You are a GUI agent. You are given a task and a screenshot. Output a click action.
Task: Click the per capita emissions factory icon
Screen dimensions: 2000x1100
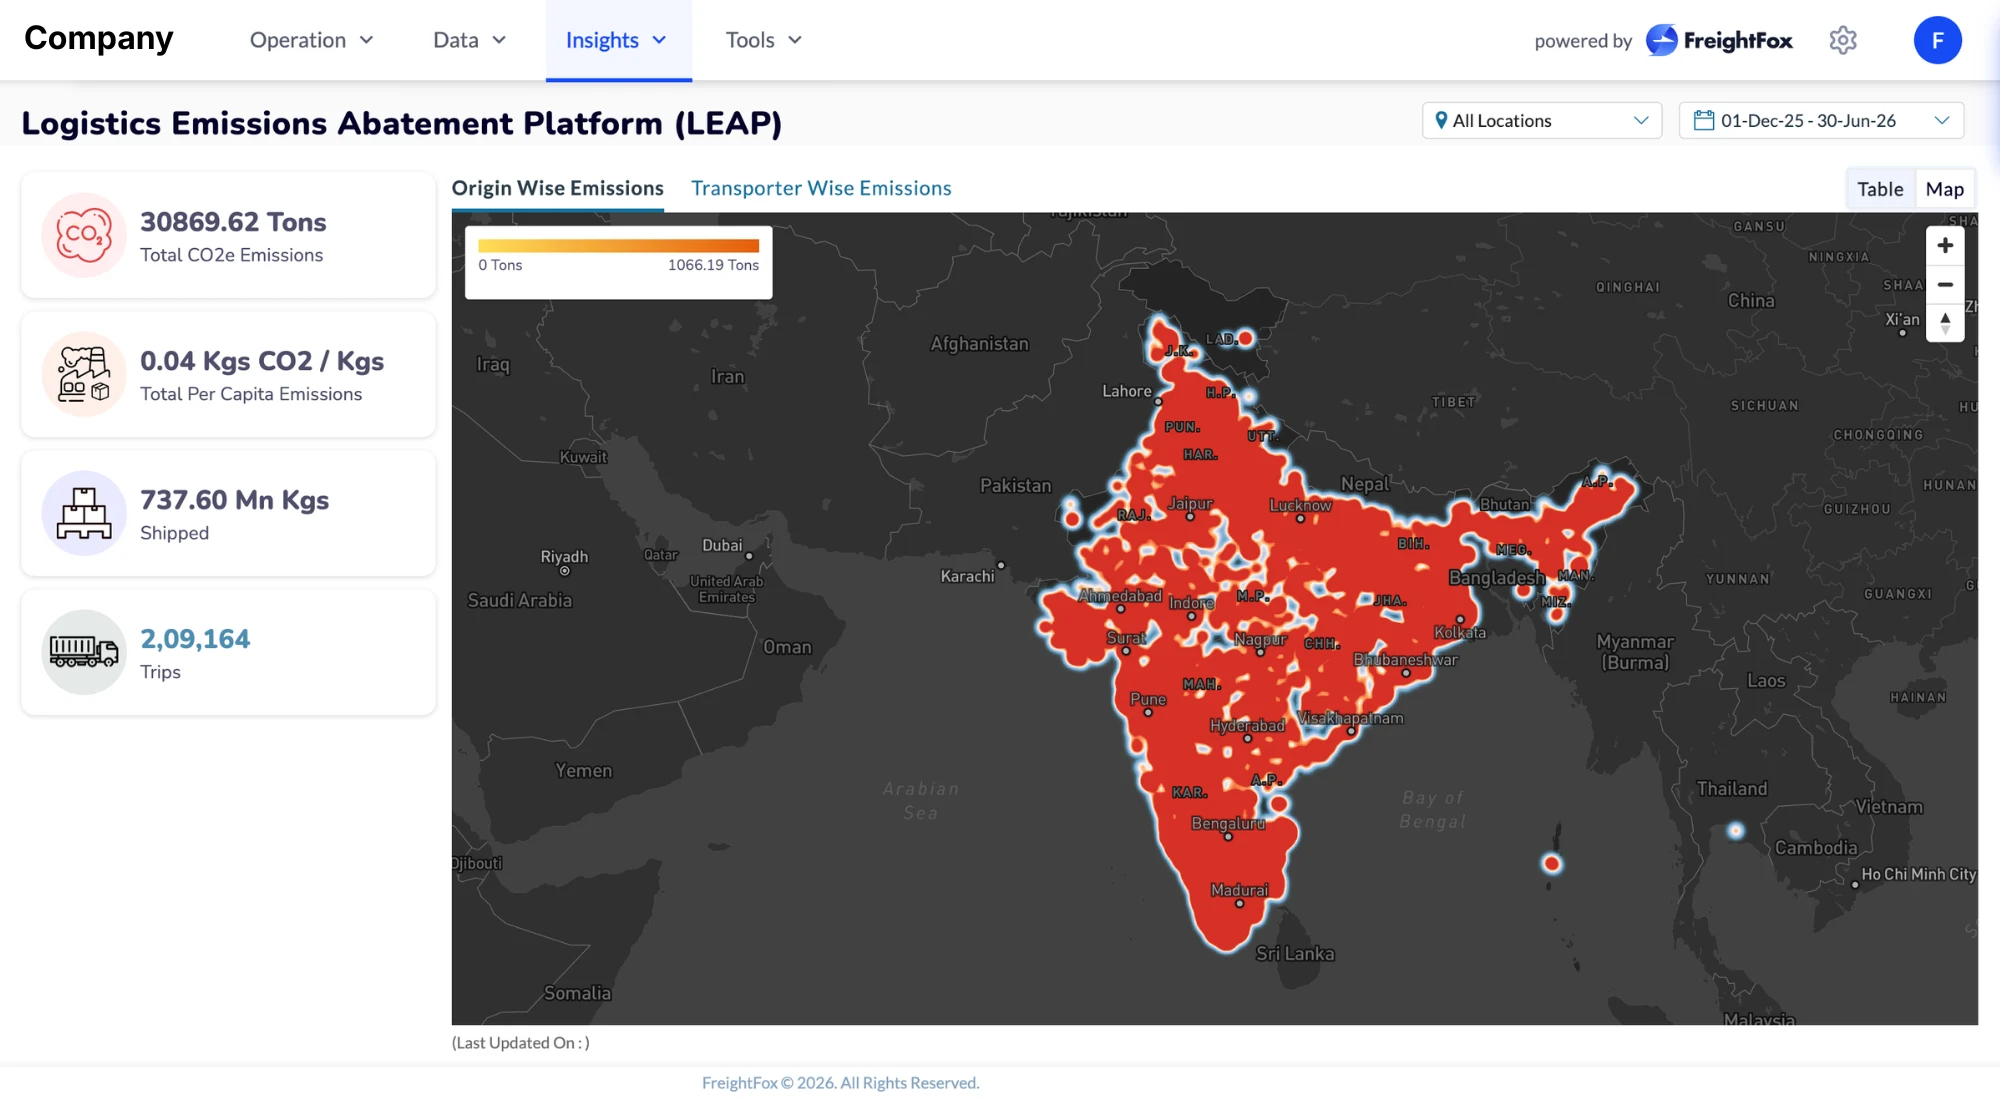84,374
